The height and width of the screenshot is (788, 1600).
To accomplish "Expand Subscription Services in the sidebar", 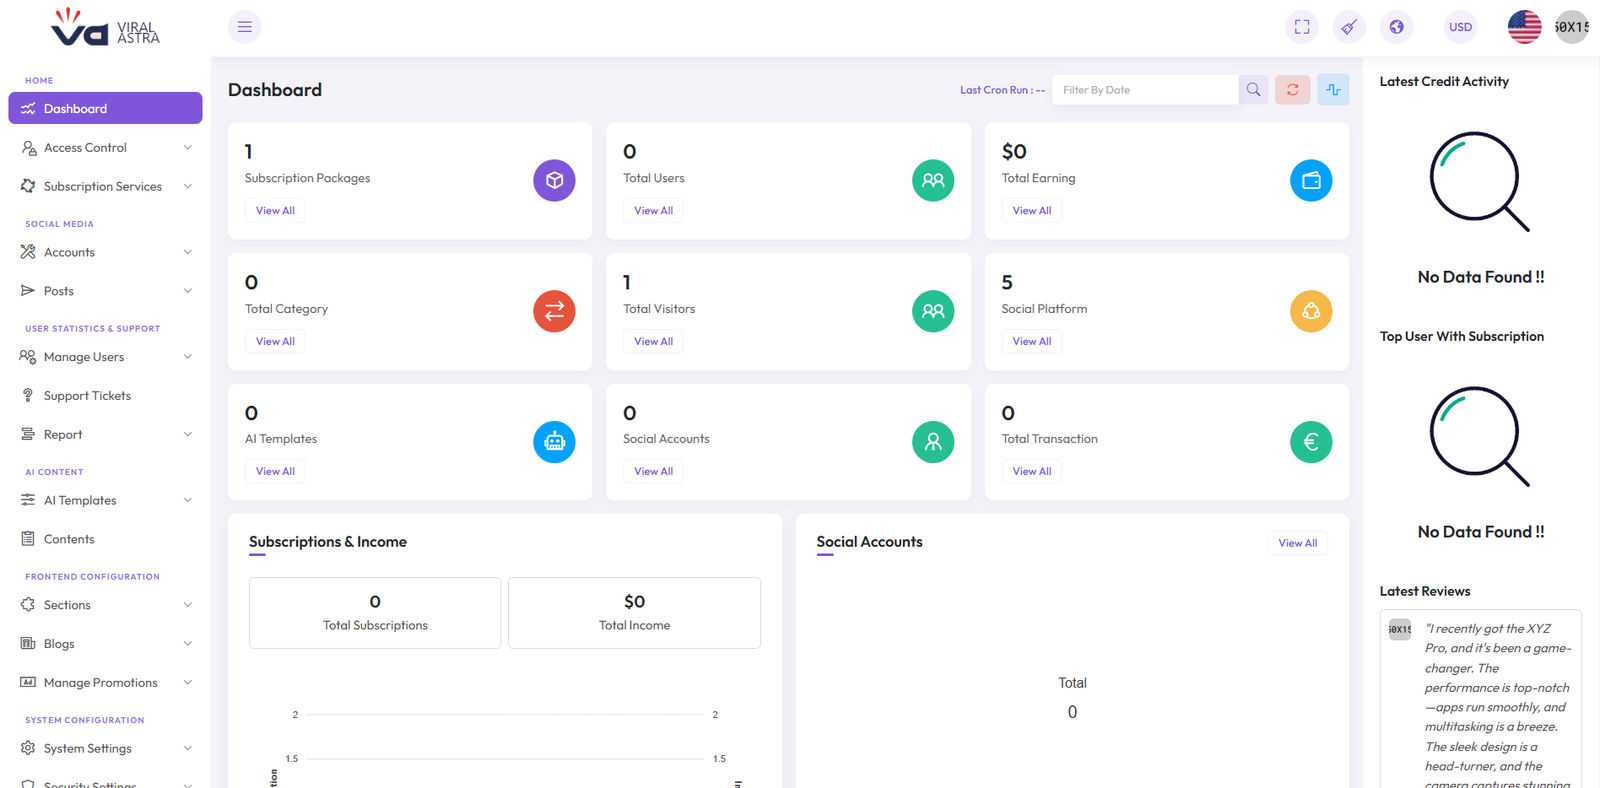I will (105, 187).
